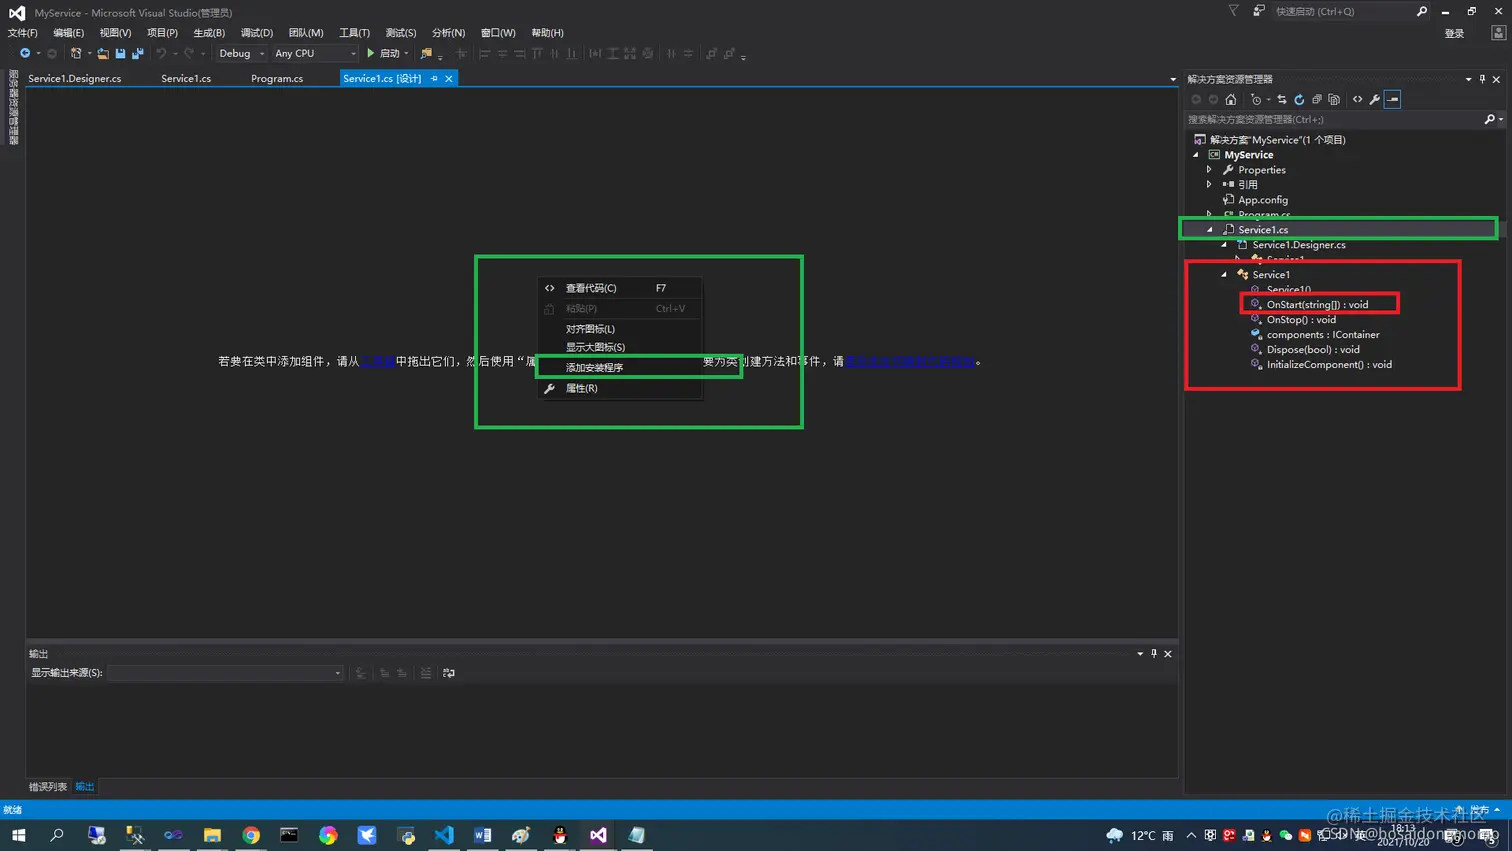This screenshot has width=1512, height=851.
Task: Open the 调试(D) debug menu
Action: (257, 33)
